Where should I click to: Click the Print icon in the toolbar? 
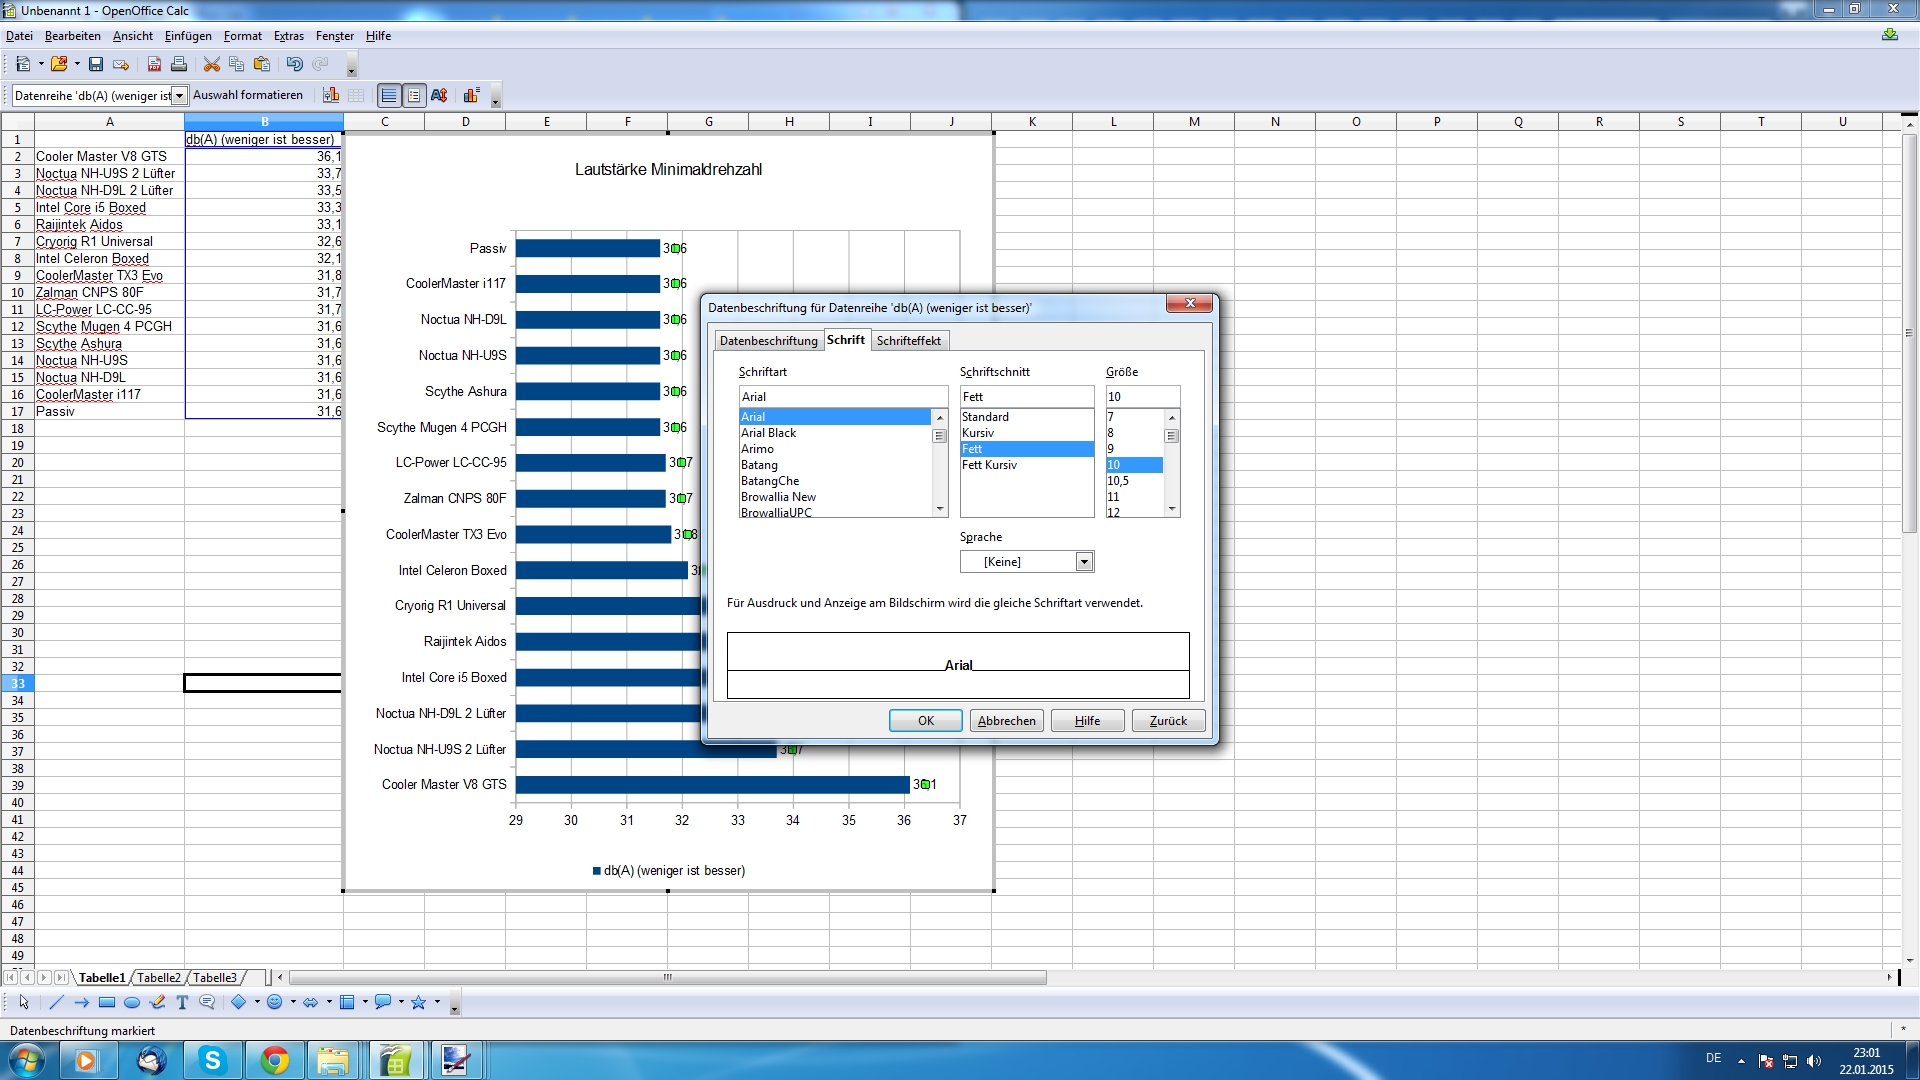[x=179, y=64]
